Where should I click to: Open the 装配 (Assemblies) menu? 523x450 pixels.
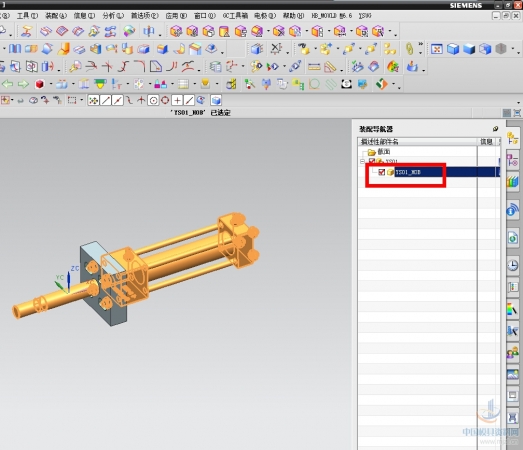56,16
